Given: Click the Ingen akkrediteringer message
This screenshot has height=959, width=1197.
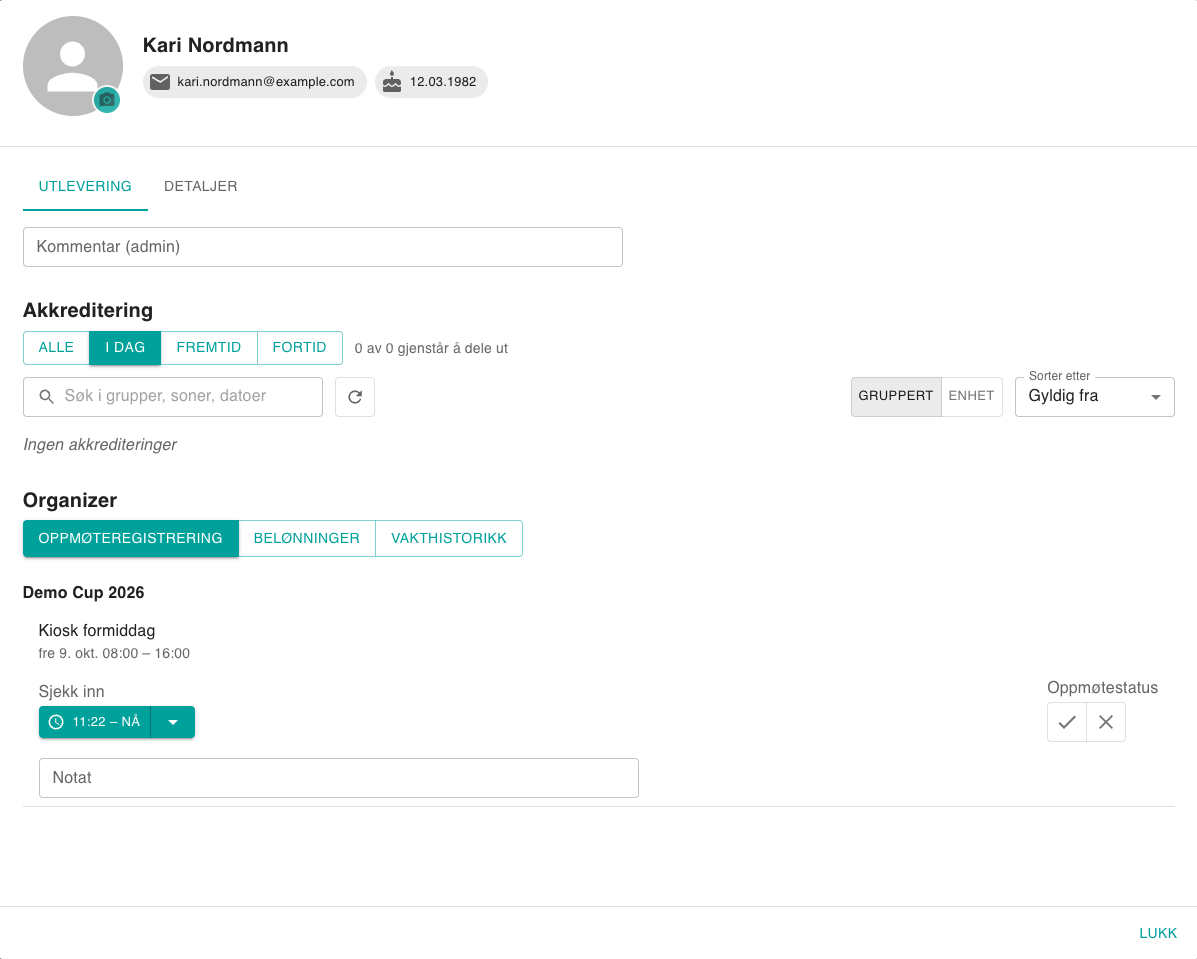Looking at the screenshot, I should pyautogui.click(x=100, y=444).
